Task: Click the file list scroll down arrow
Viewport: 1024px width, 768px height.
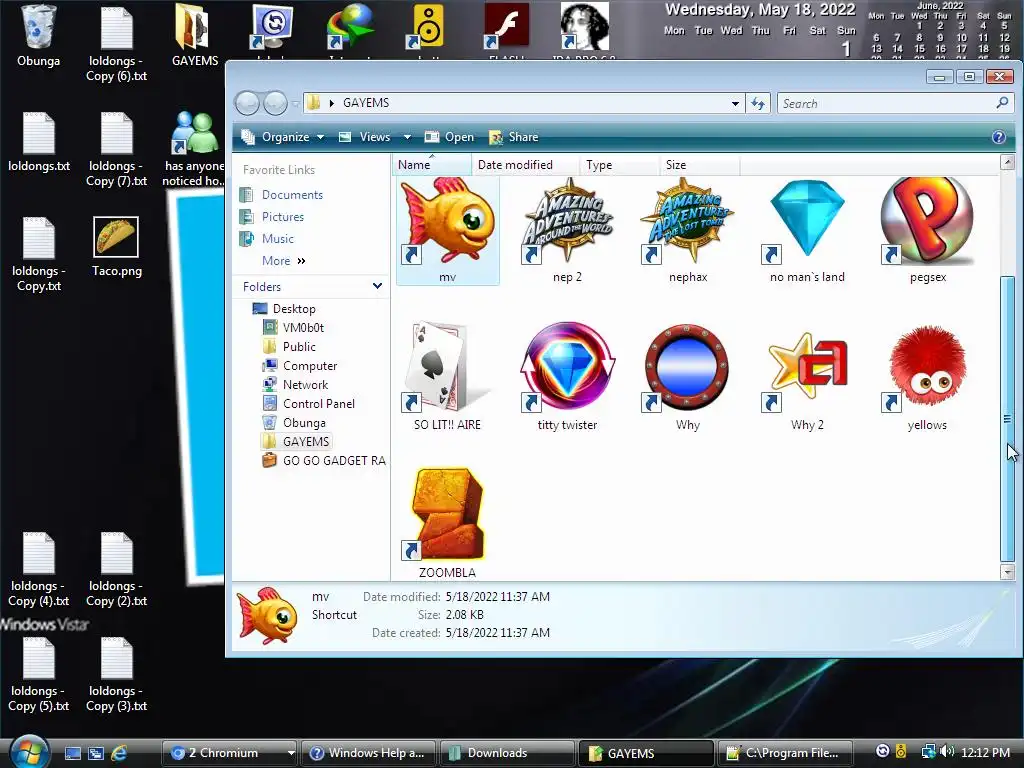Action: pyautogui.click(x=1007, y=572)
